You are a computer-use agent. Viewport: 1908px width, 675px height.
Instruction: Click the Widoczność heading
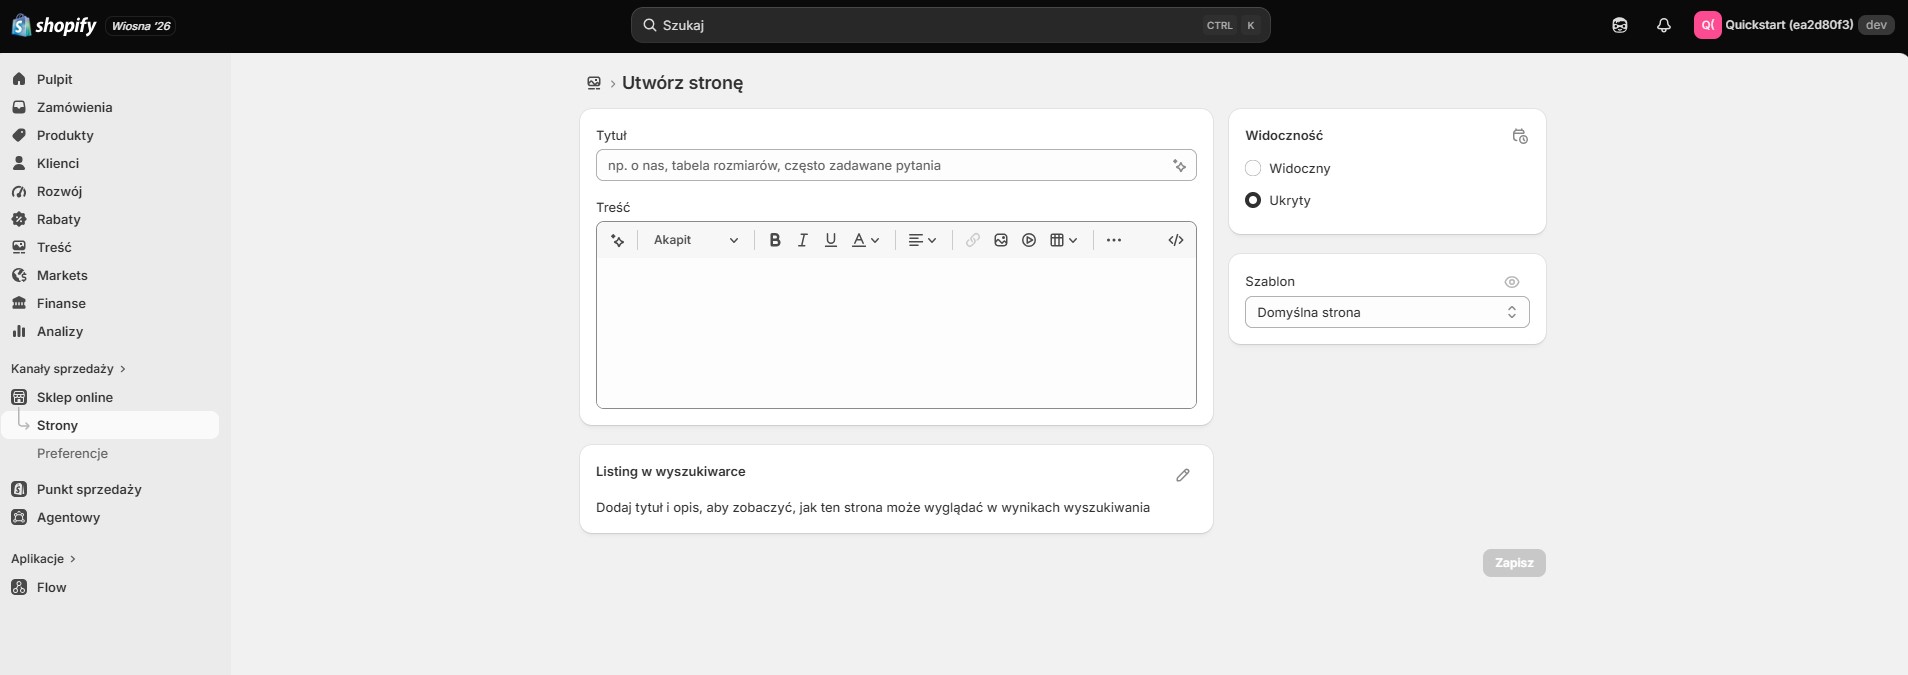[1284, 135]
